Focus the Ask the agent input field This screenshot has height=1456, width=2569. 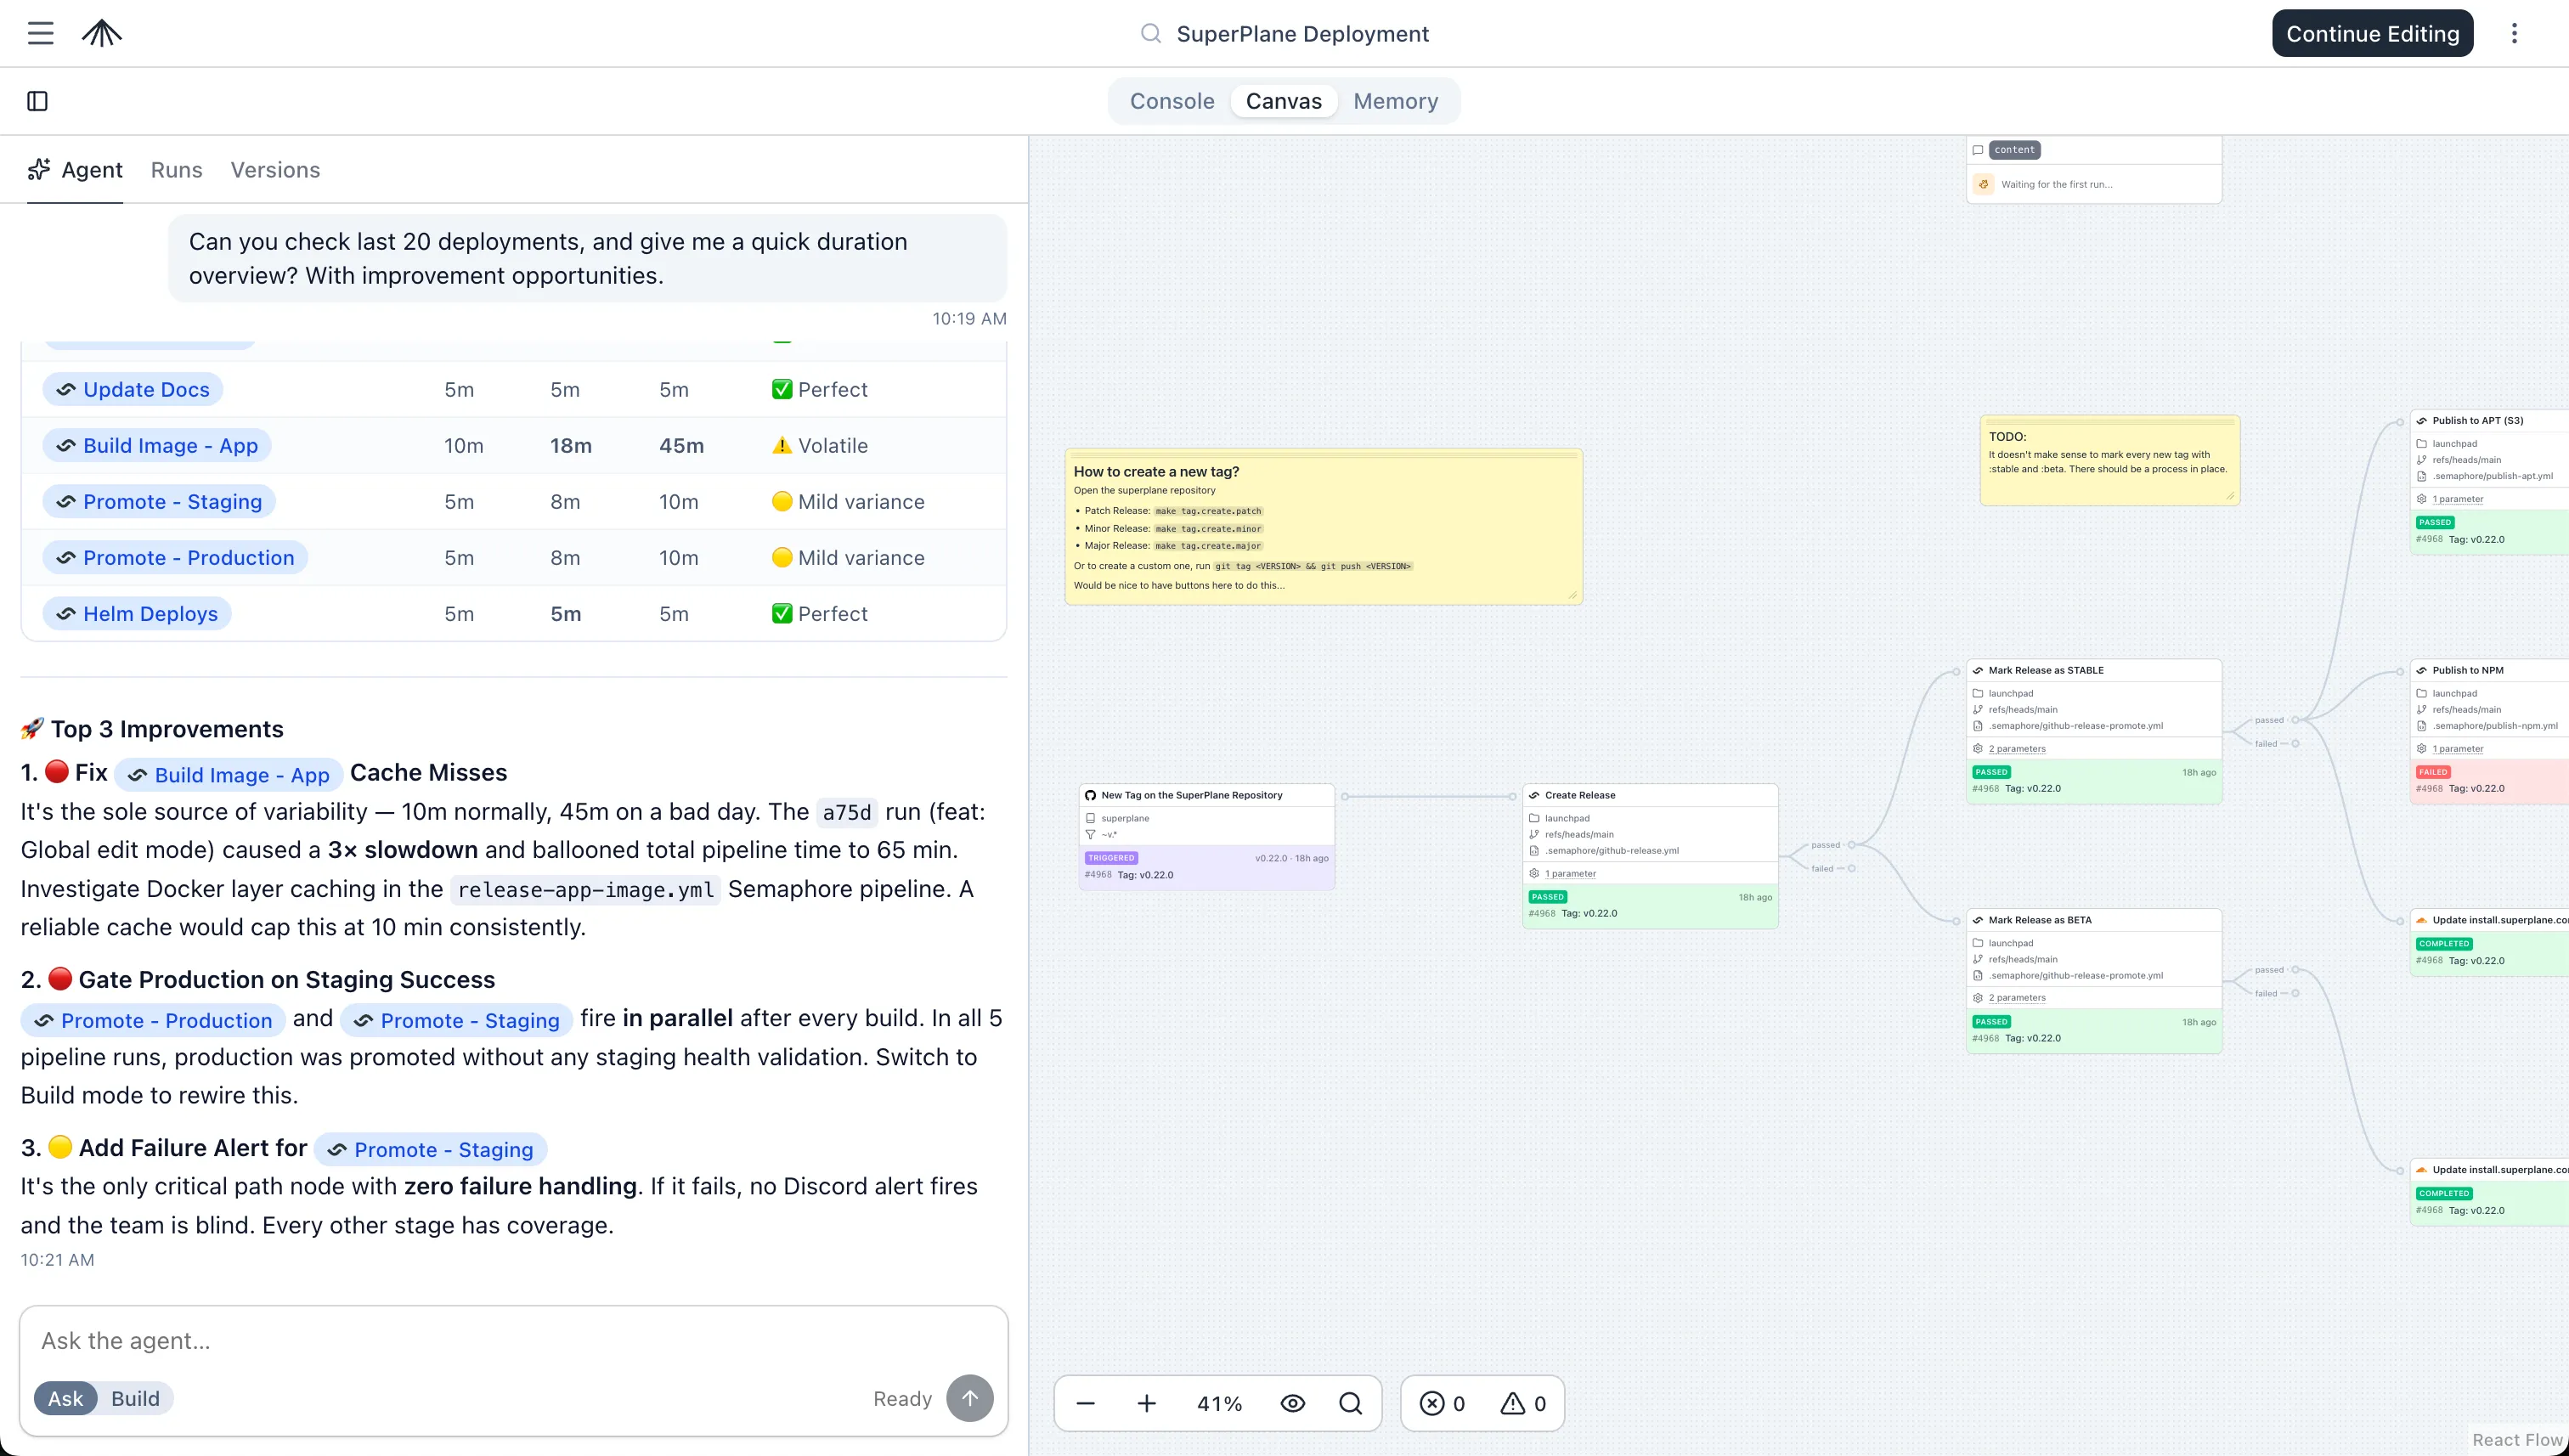(x=514, y=1340)
